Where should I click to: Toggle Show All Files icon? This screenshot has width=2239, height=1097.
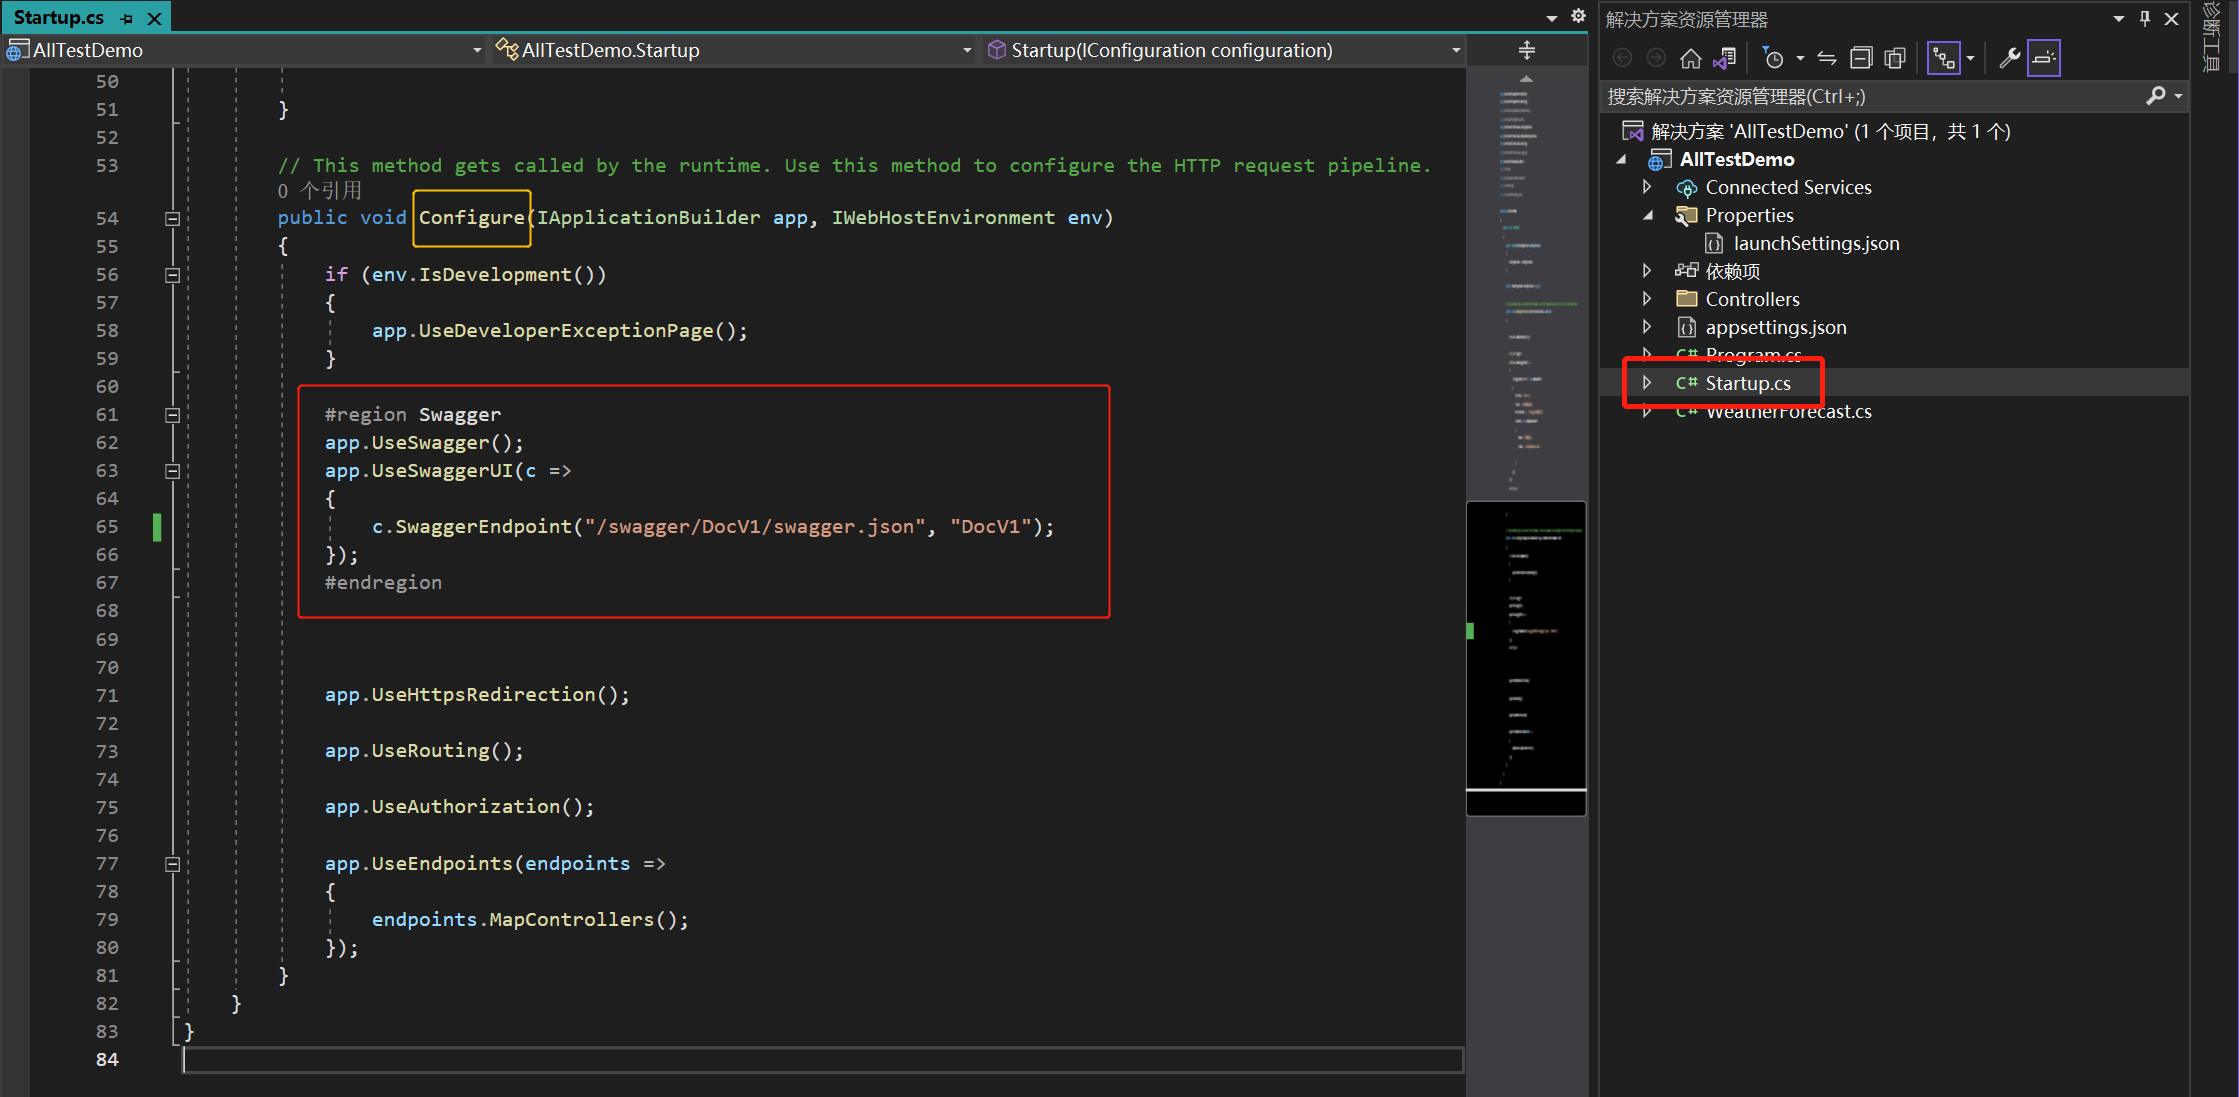coord(1895,59)
